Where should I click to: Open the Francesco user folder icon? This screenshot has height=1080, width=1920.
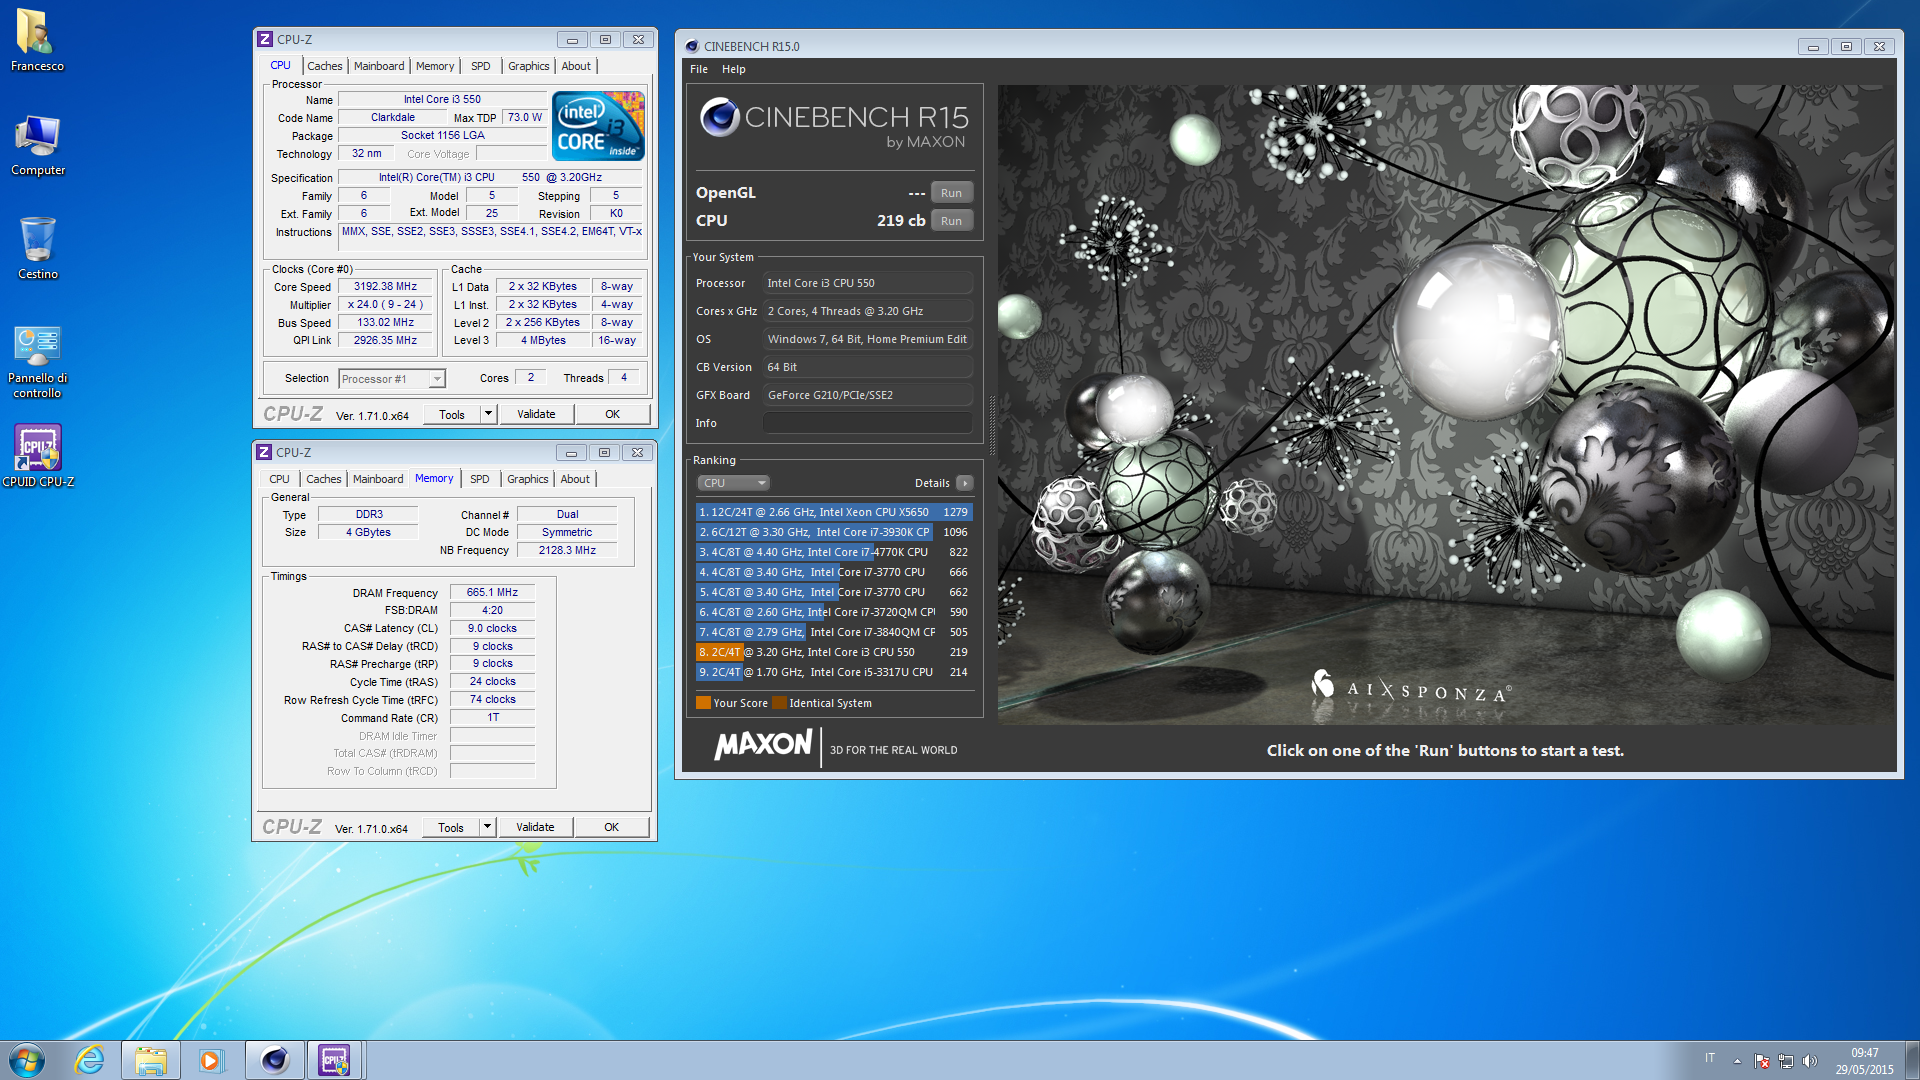37,40
